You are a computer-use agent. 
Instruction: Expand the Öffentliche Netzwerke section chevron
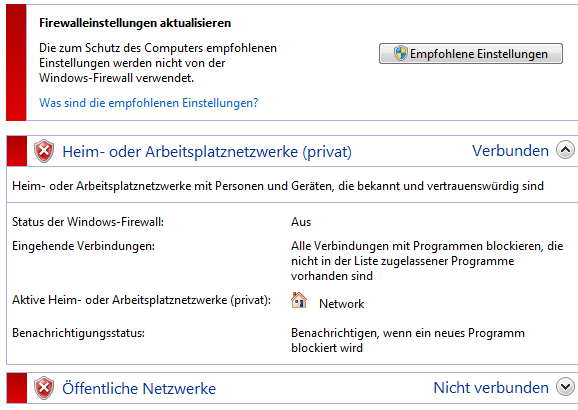(565, 387)
